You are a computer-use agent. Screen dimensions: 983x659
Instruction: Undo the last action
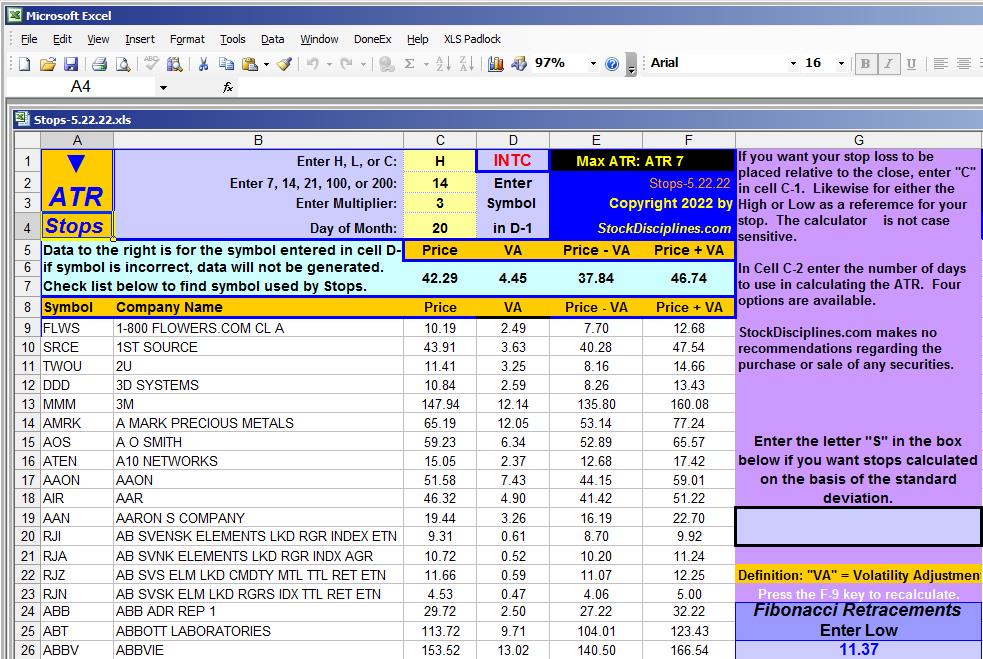click(313, 63)
